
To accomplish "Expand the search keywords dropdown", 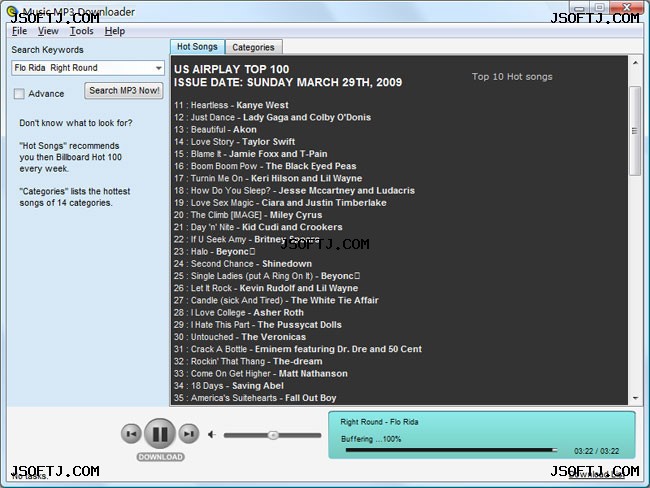I will (159, 68).
